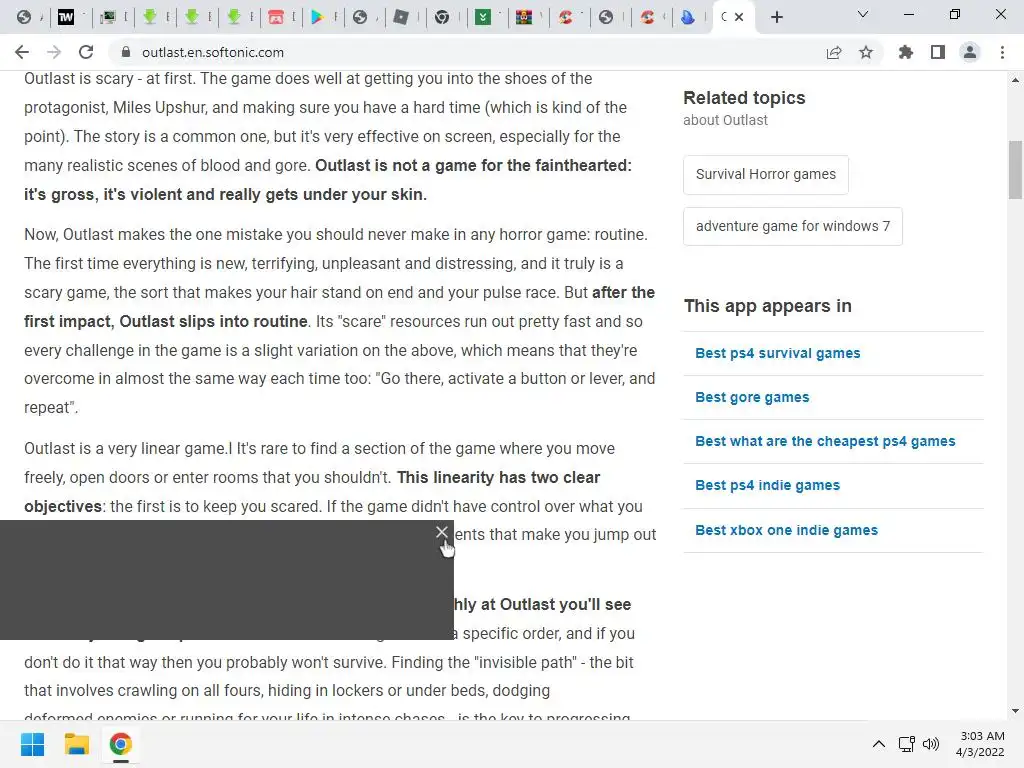Switch to the Chrome logo tab

coord(442,17)
